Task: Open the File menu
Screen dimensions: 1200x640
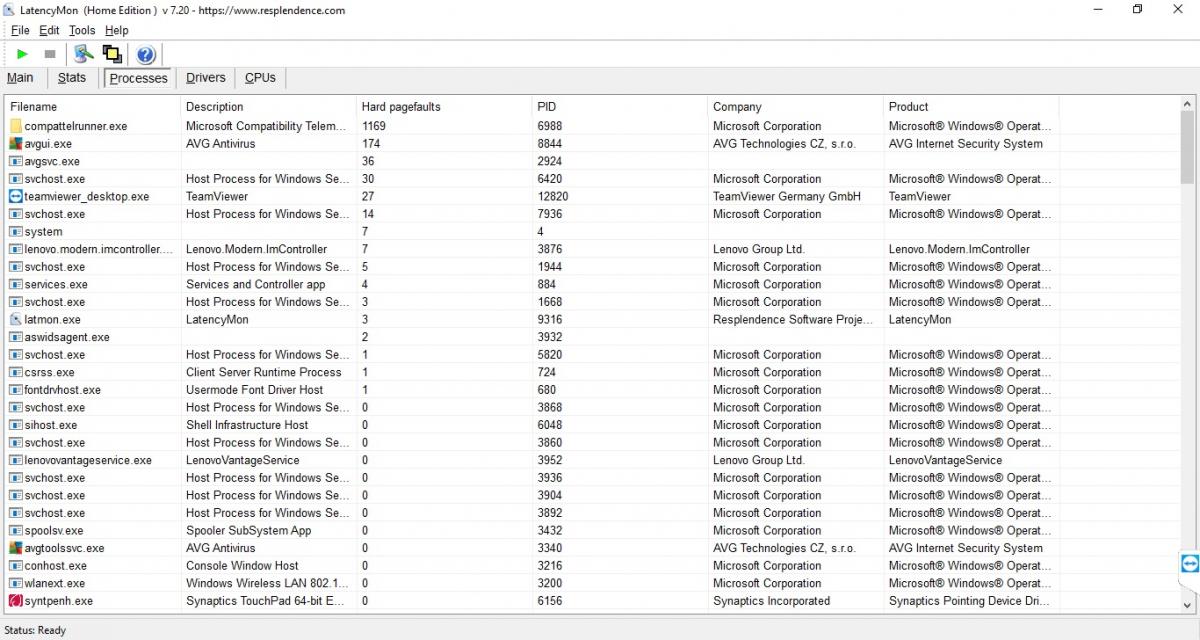Action: 20,30
